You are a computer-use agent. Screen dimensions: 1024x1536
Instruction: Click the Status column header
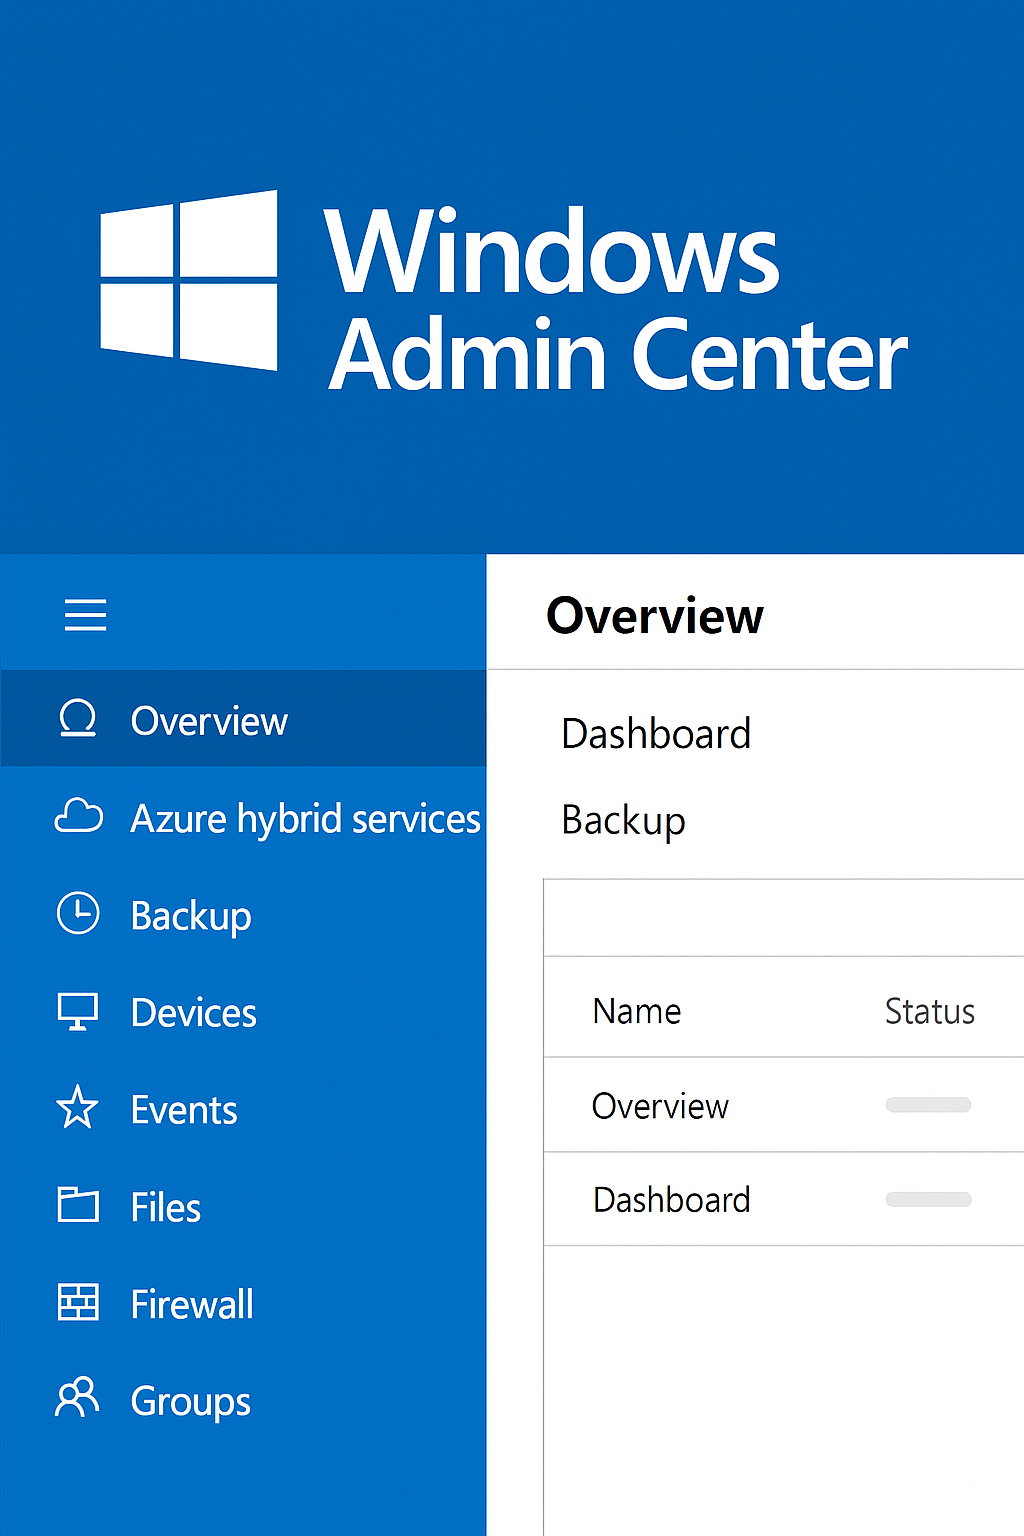[929, 1010]
